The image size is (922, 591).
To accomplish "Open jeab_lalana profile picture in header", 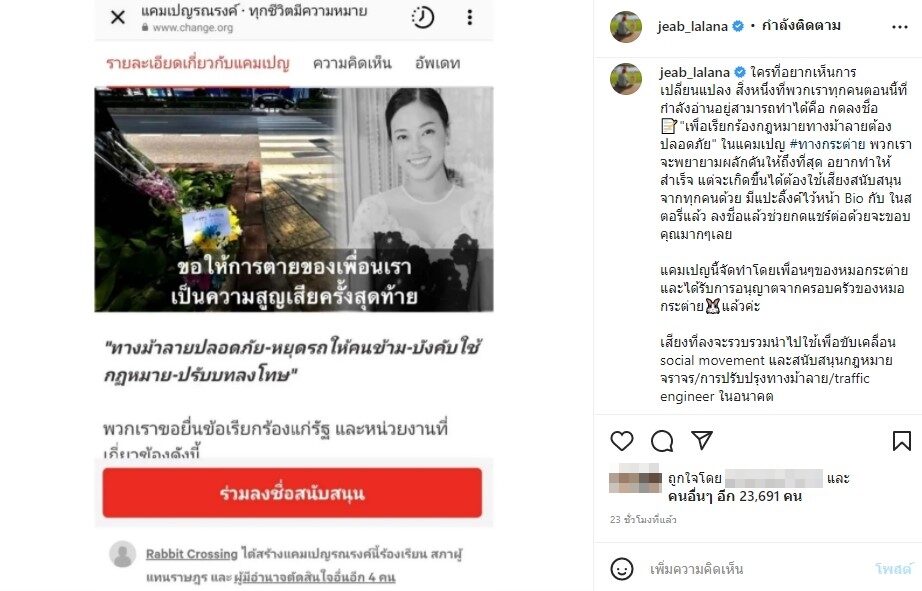I will tap(626, 26).
